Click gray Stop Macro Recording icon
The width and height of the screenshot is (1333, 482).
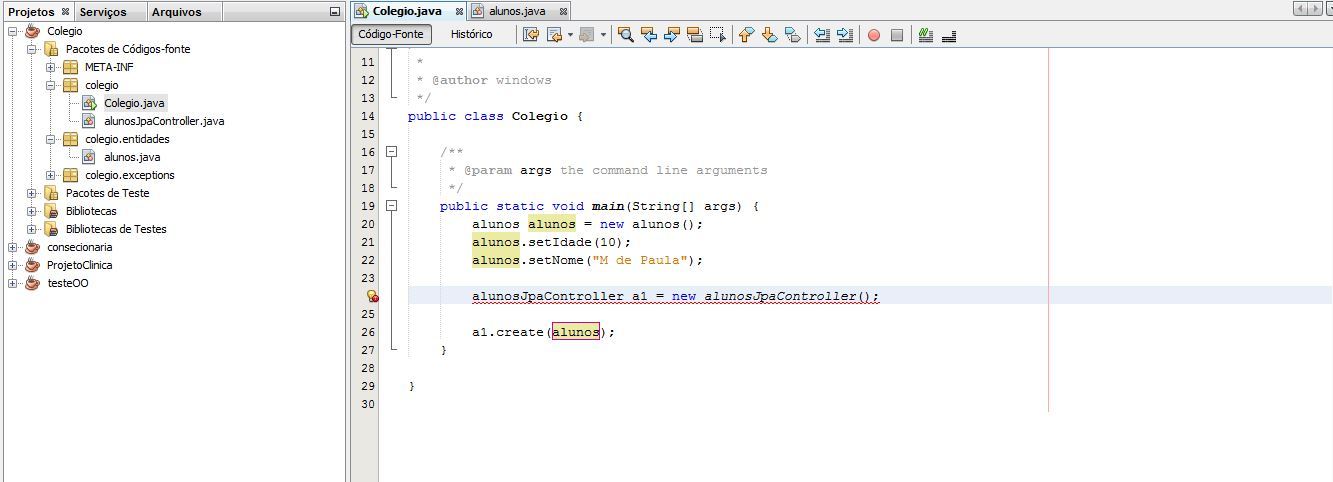tap(897, 35)
